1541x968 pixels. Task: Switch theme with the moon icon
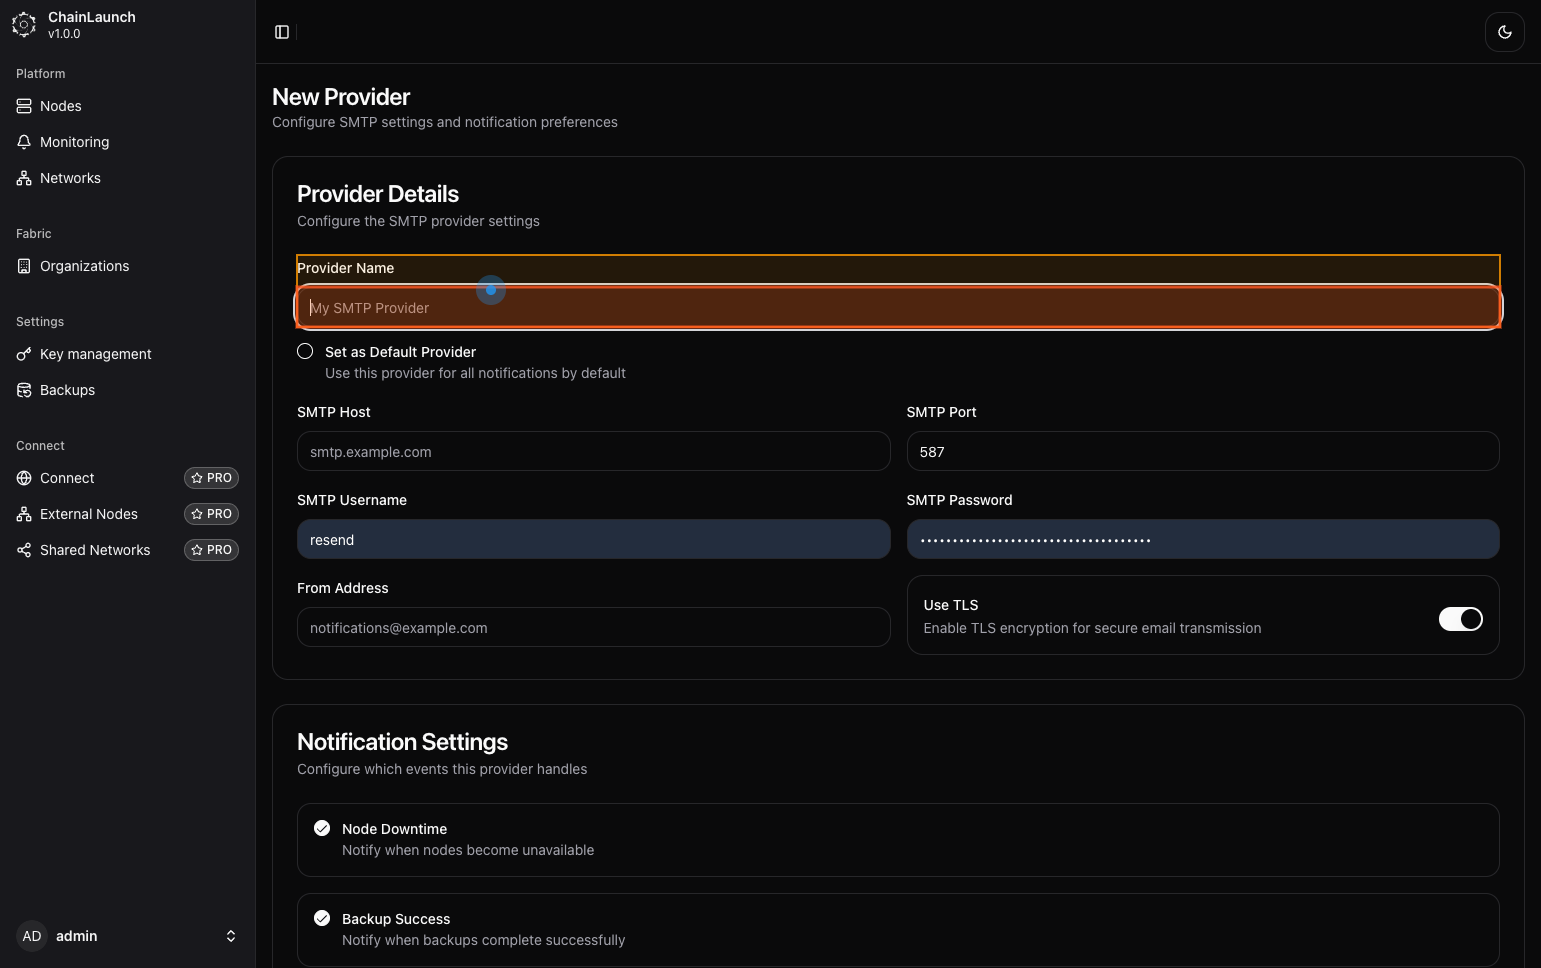point(1504,32)
